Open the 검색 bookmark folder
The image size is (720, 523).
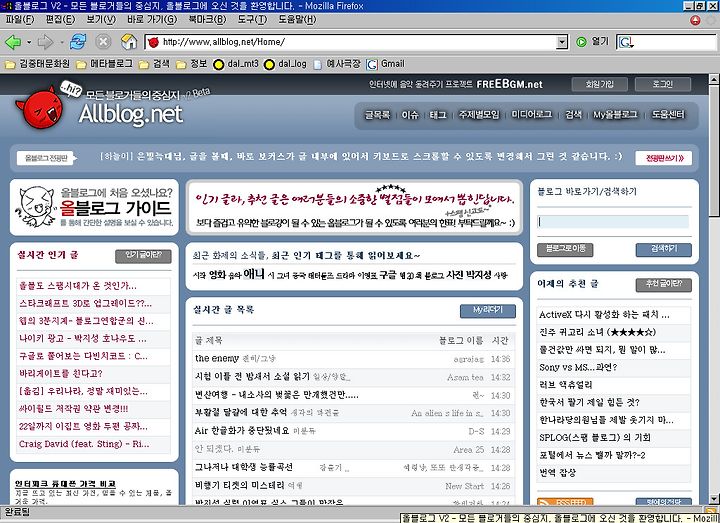(x=154, y=64)
